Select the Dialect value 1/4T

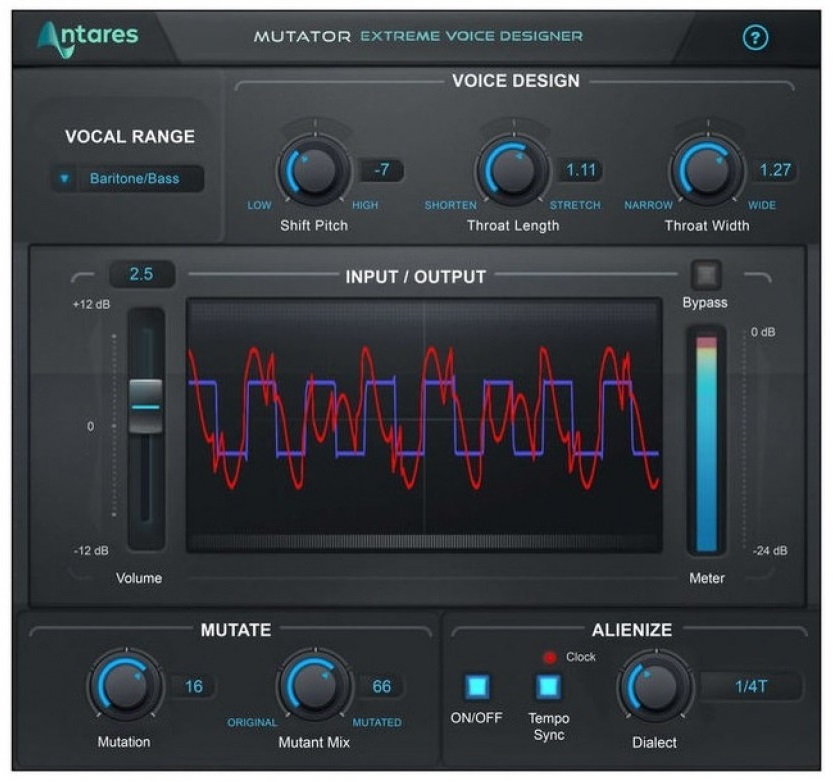[751, 686]
